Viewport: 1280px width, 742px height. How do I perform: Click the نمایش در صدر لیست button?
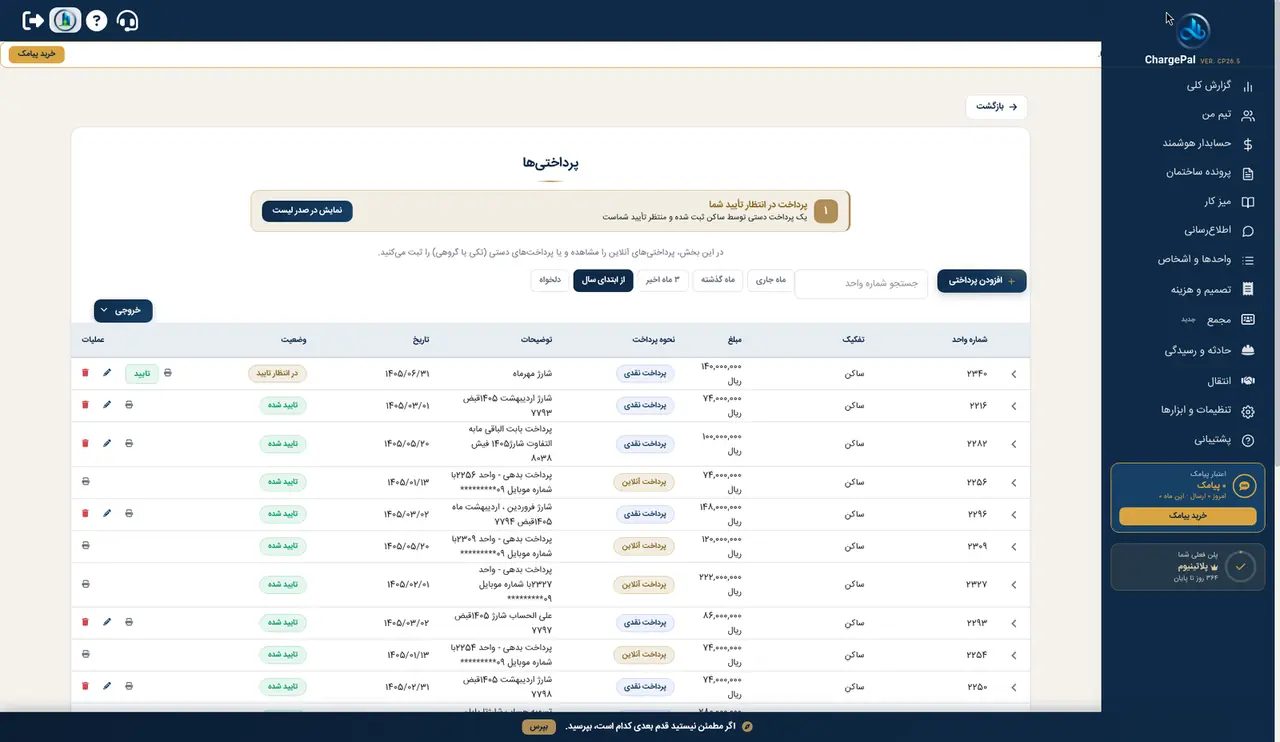[307, 211]
